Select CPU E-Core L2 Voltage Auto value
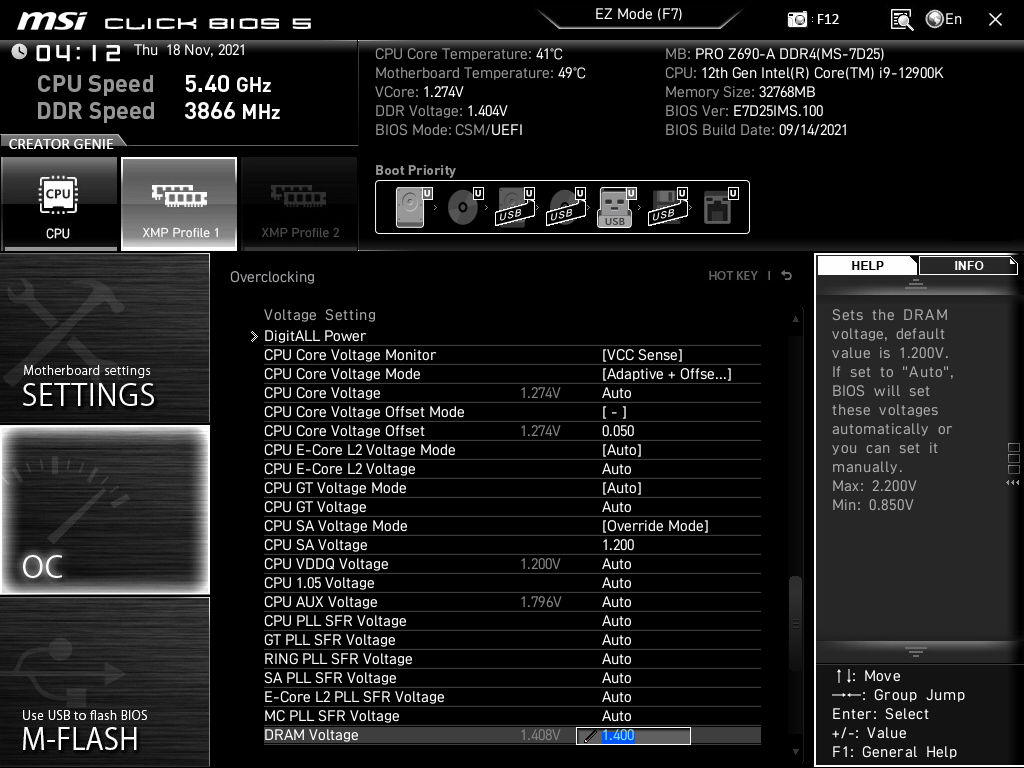 coord(616,468)
